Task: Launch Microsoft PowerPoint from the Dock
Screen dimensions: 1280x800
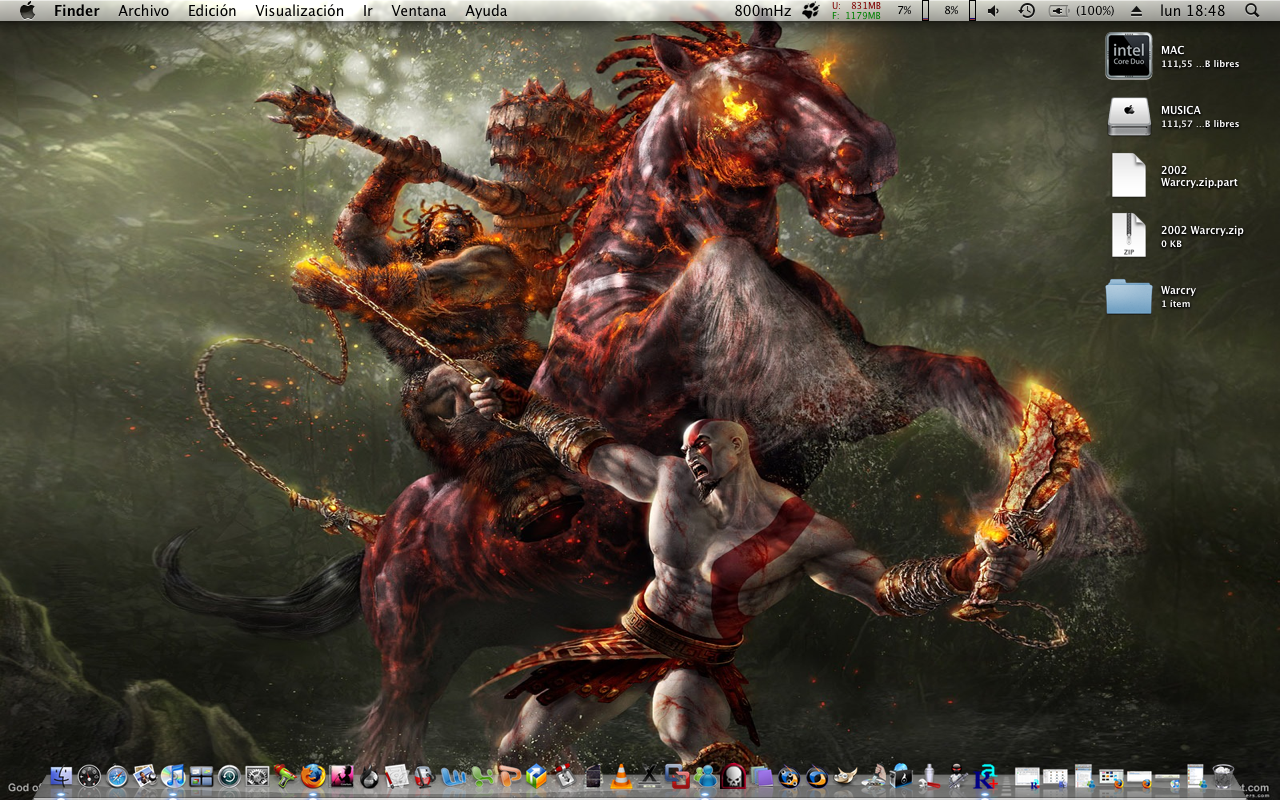Action: (x=509, y=776)
